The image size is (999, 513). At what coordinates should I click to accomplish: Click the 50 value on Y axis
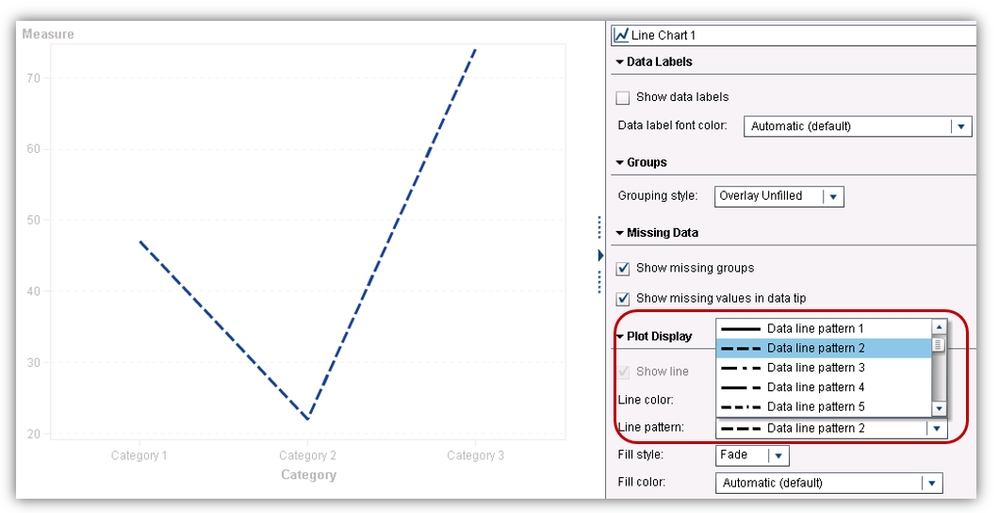point(33,220)
